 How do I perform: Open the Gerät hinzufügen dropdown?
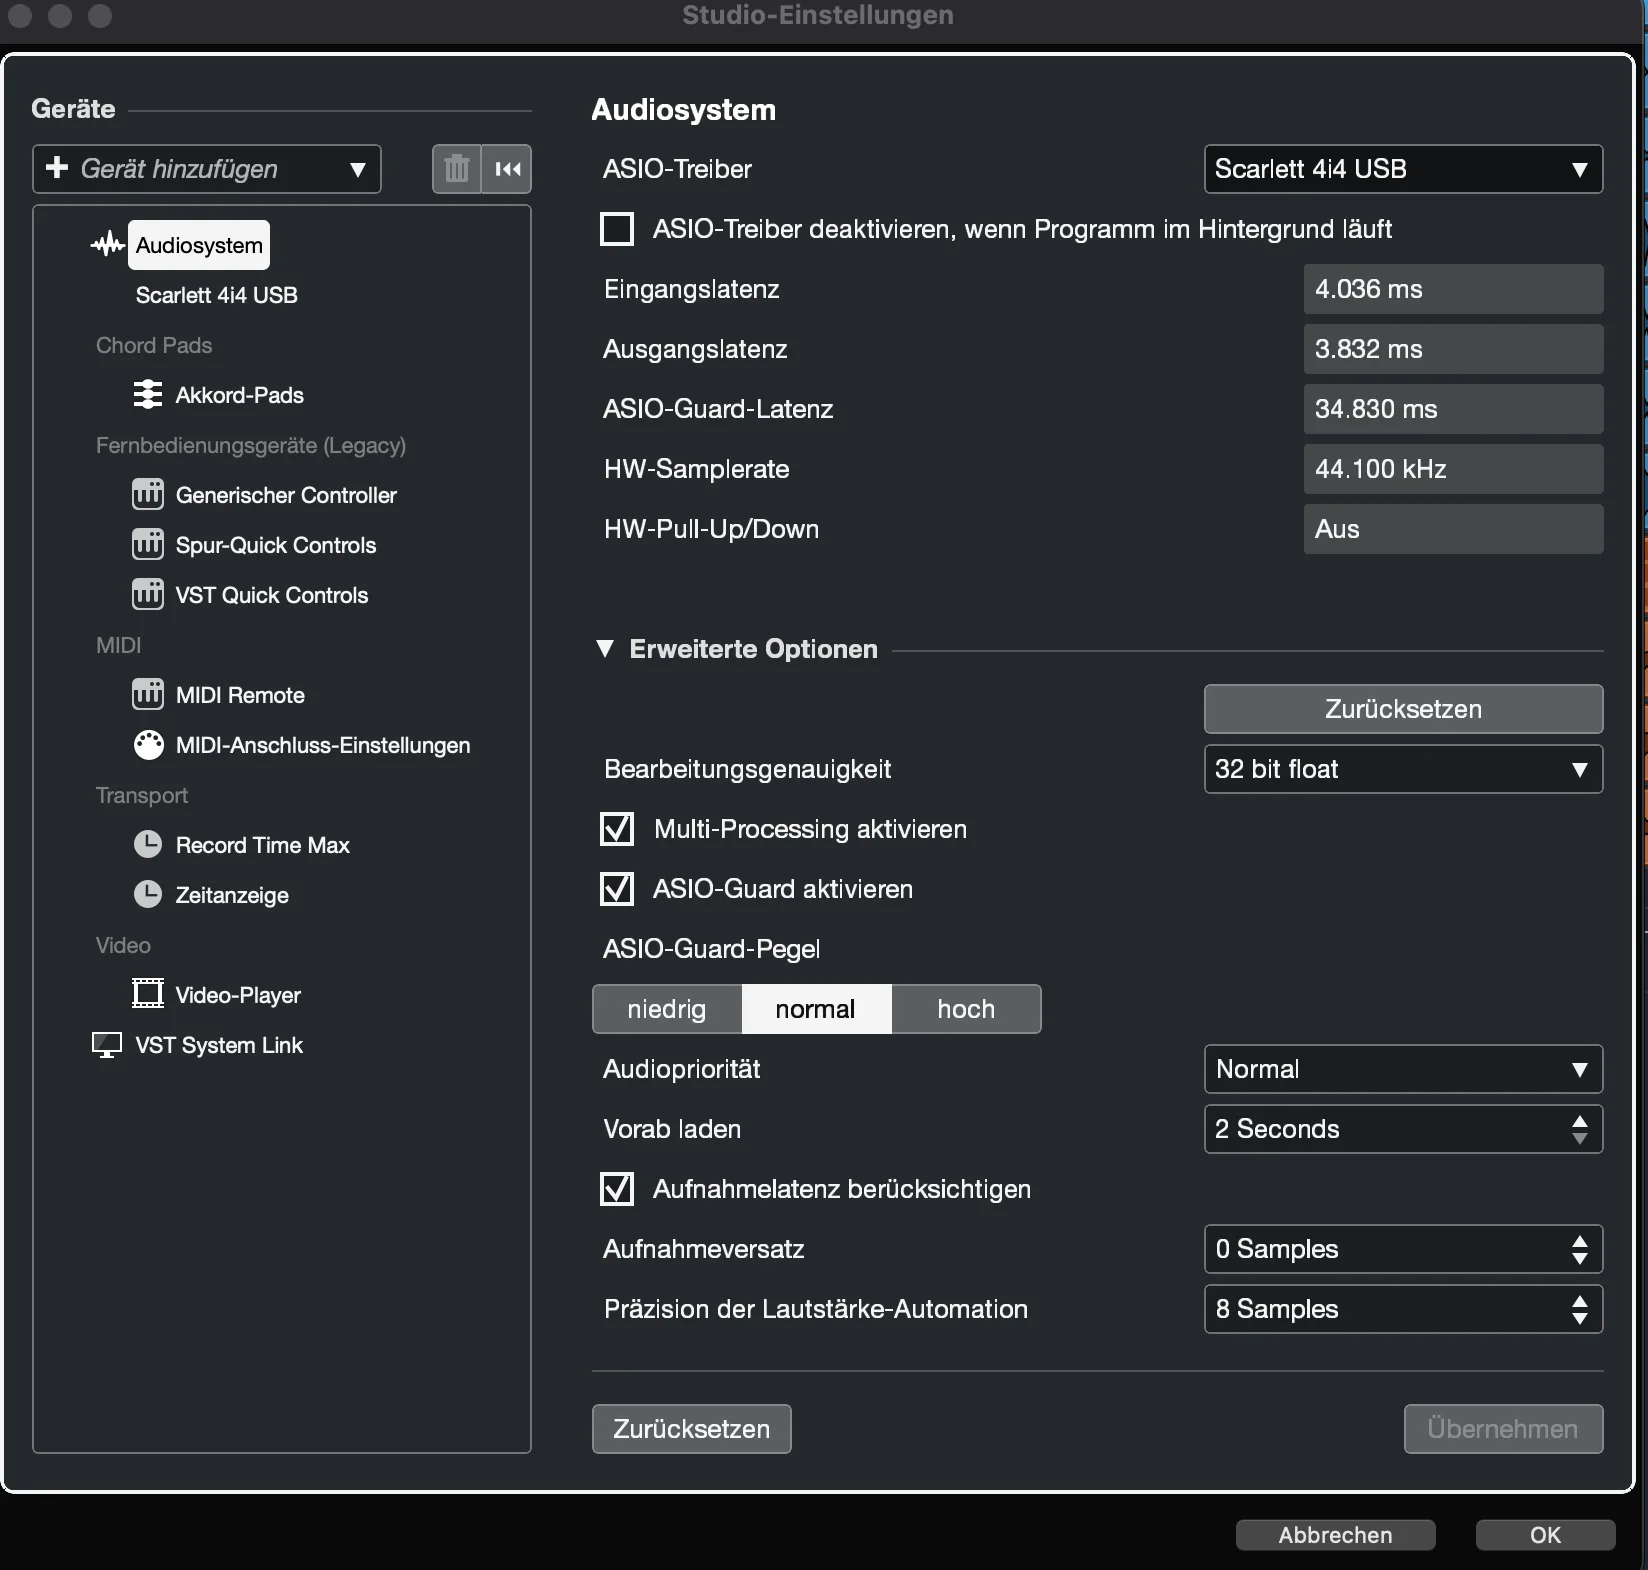click(207, 169)
